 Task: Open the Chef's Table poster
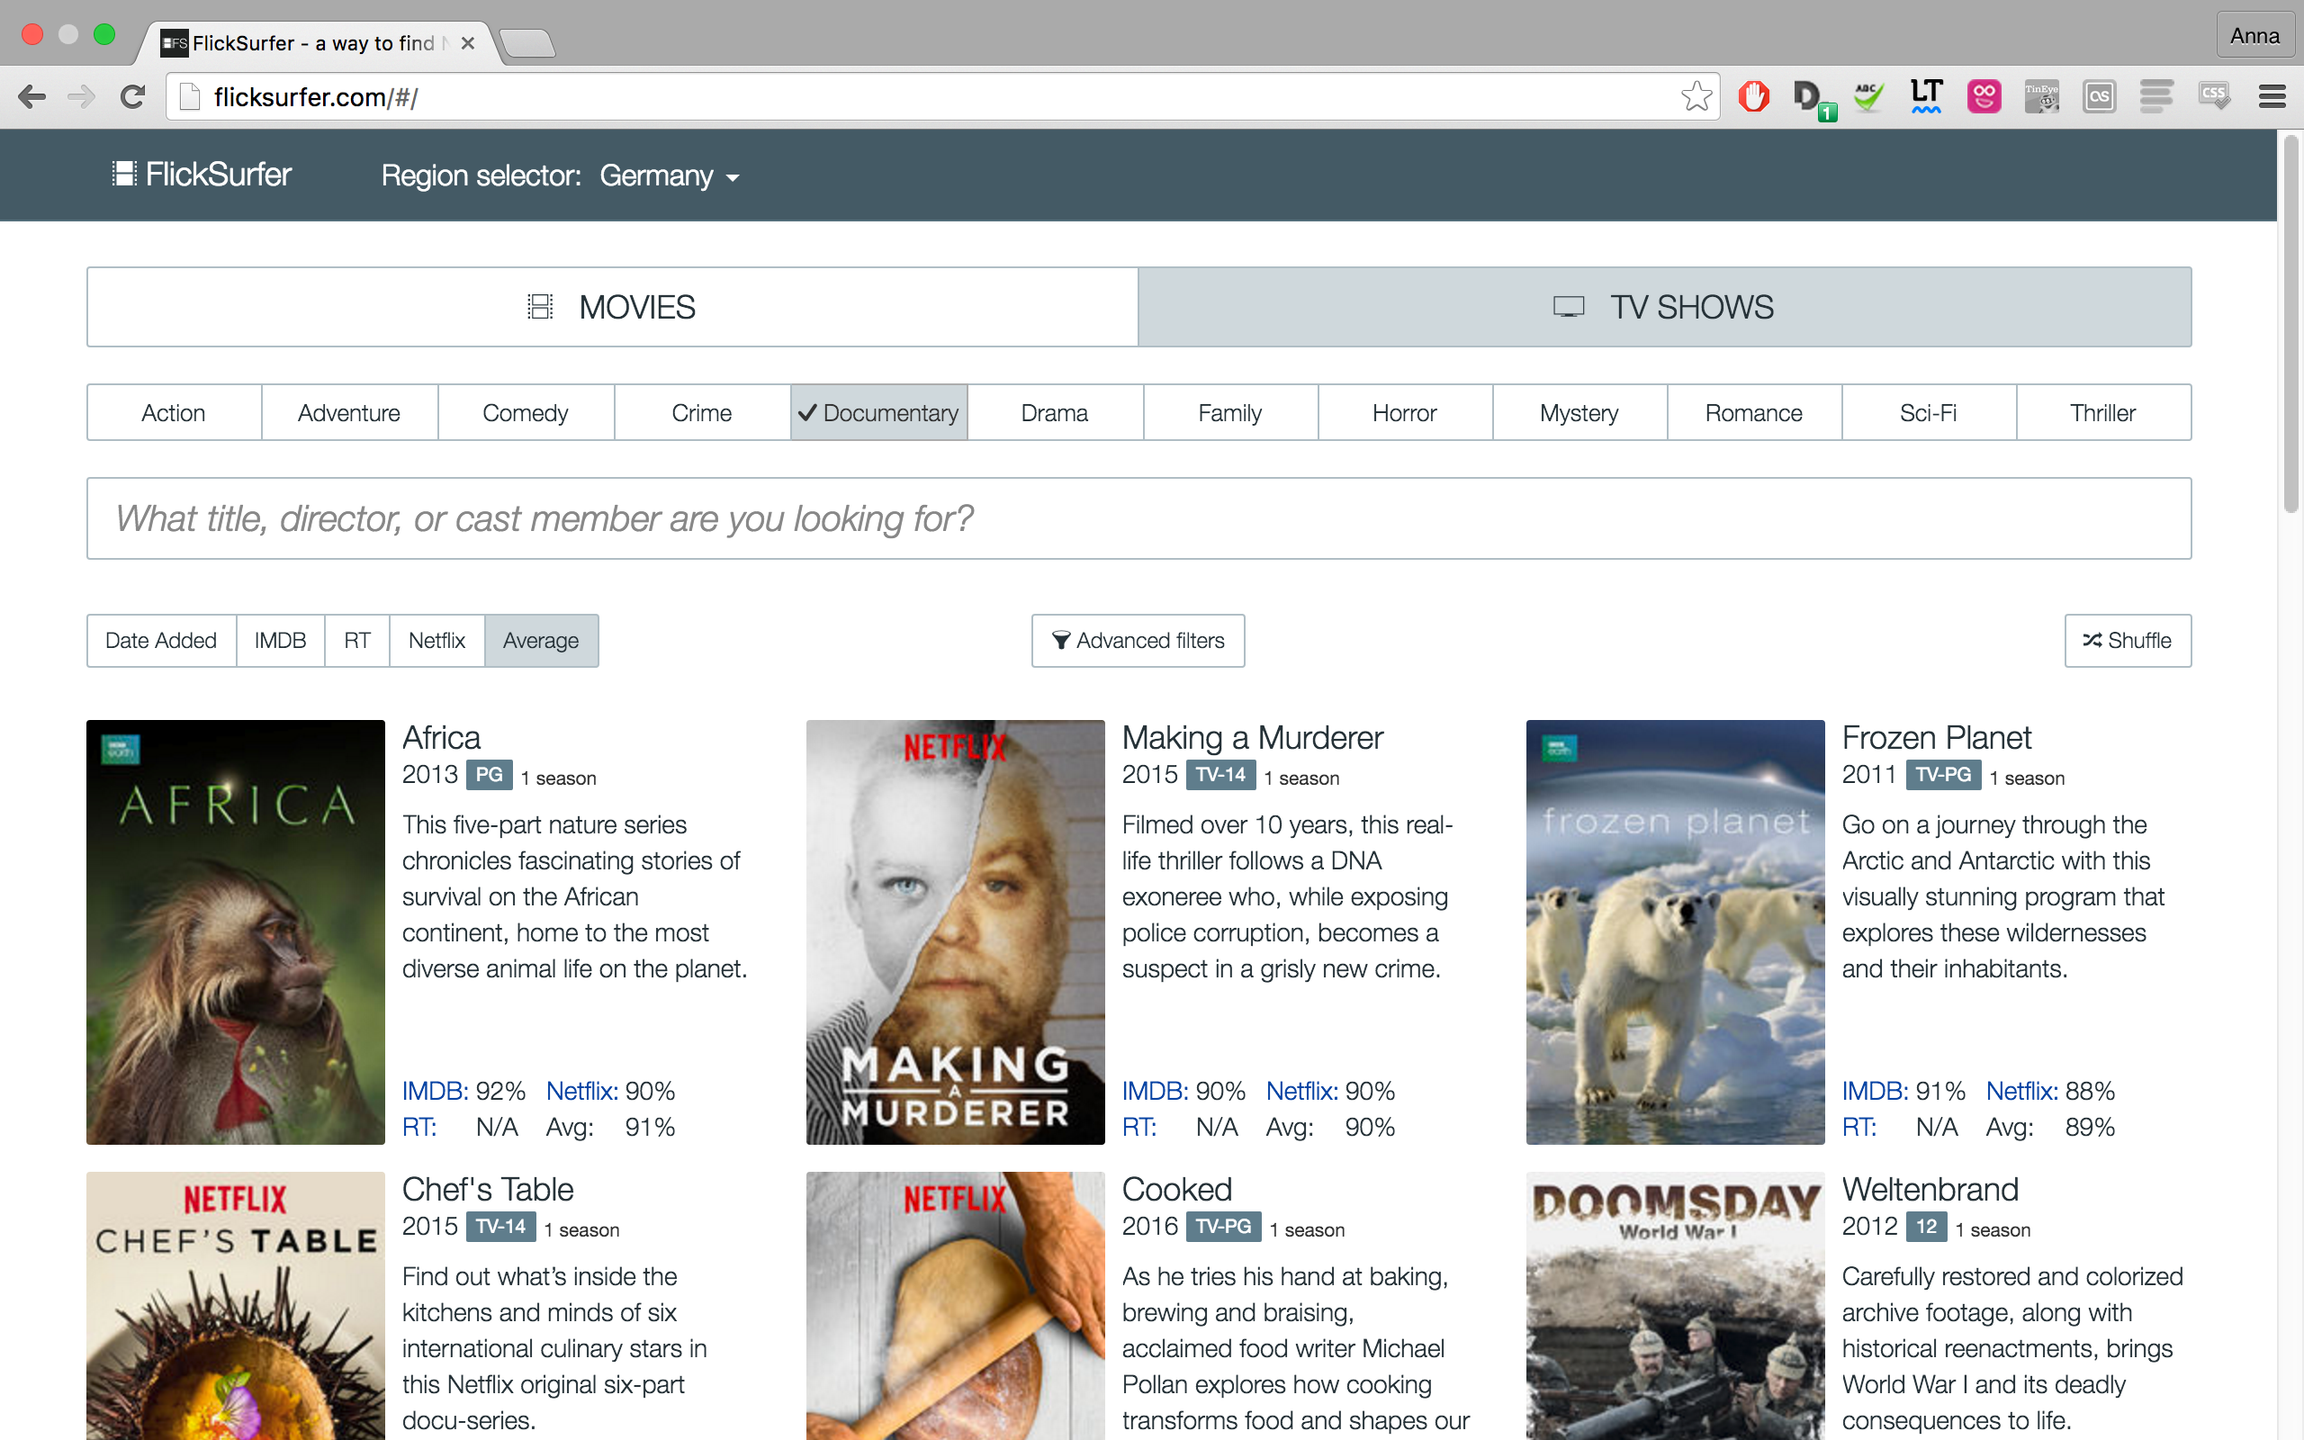pyautogui.click(x=236, y=1306)
